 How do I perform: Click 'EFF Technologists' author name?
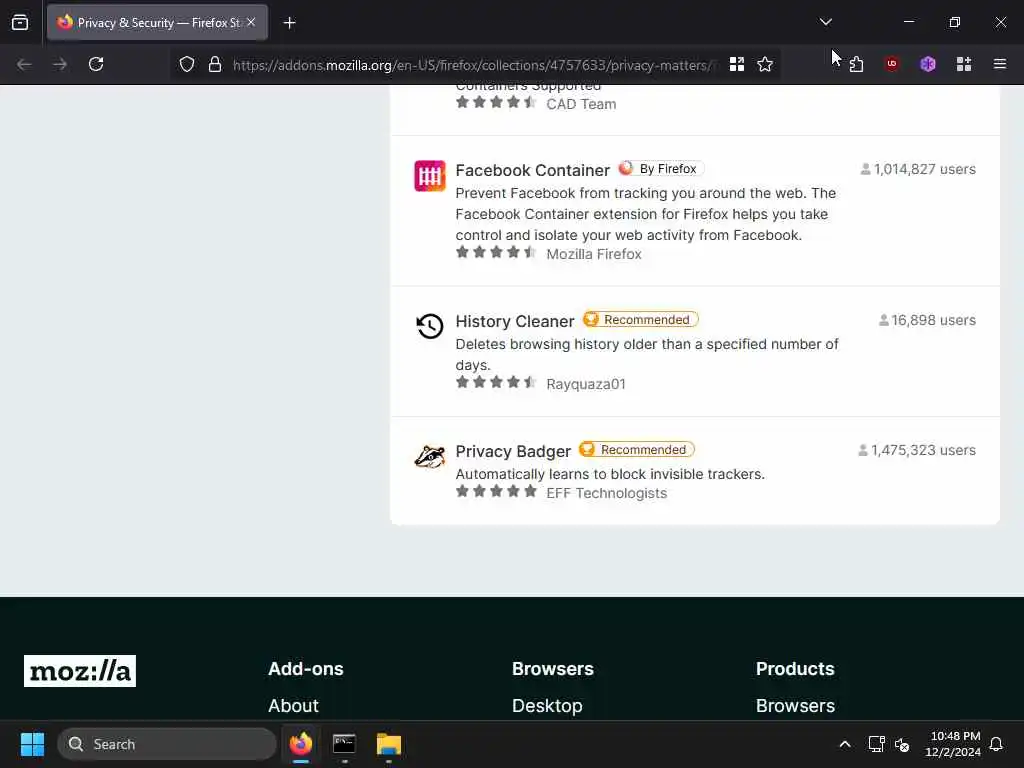[x=607, y=493]
